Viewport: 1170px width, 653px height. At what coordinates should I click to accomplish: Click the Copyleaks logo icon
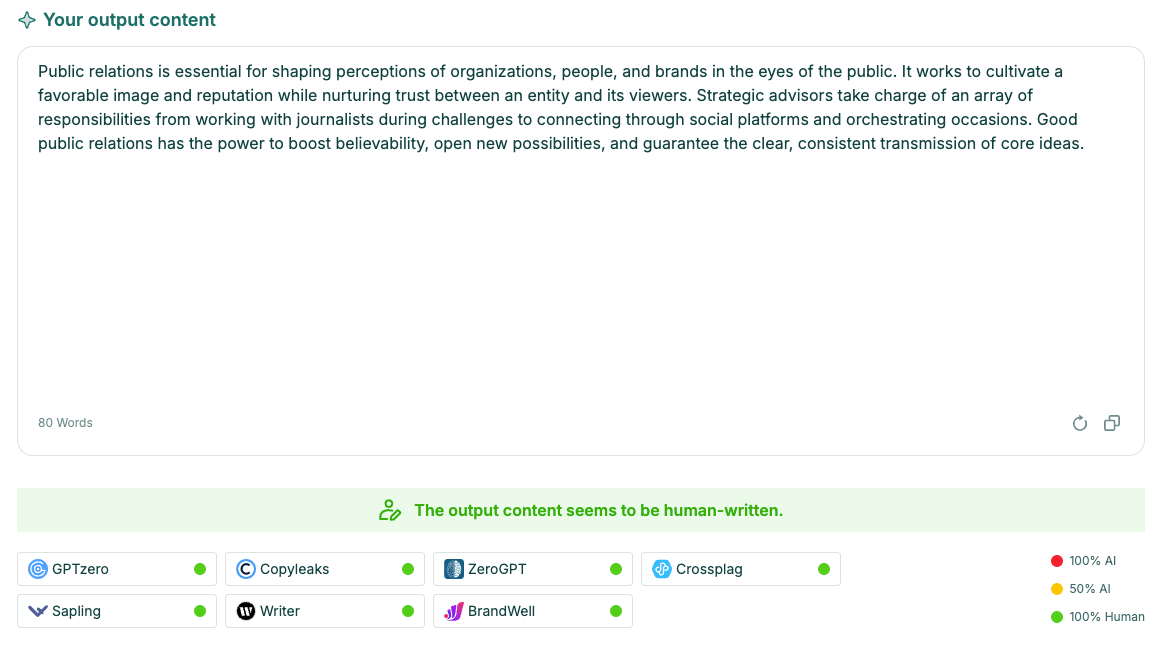click(245, 569)
